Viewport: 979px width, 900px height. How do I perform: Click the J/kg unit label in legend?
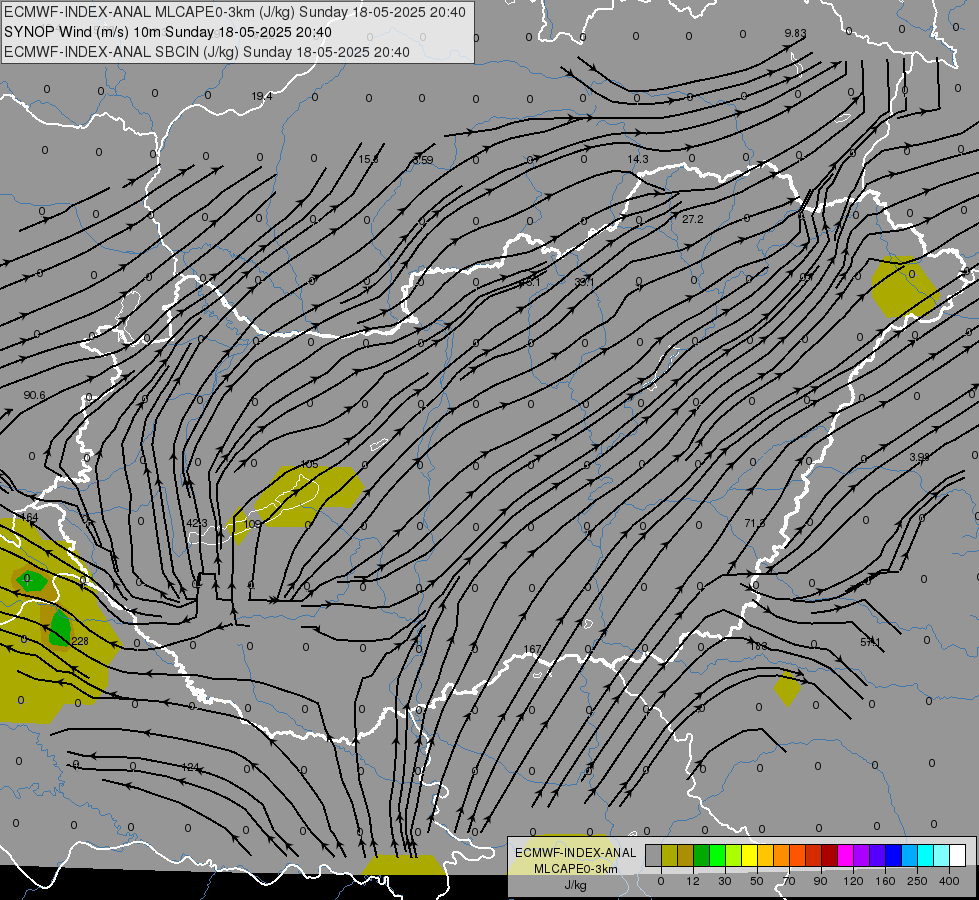click(x=576, y=885)
